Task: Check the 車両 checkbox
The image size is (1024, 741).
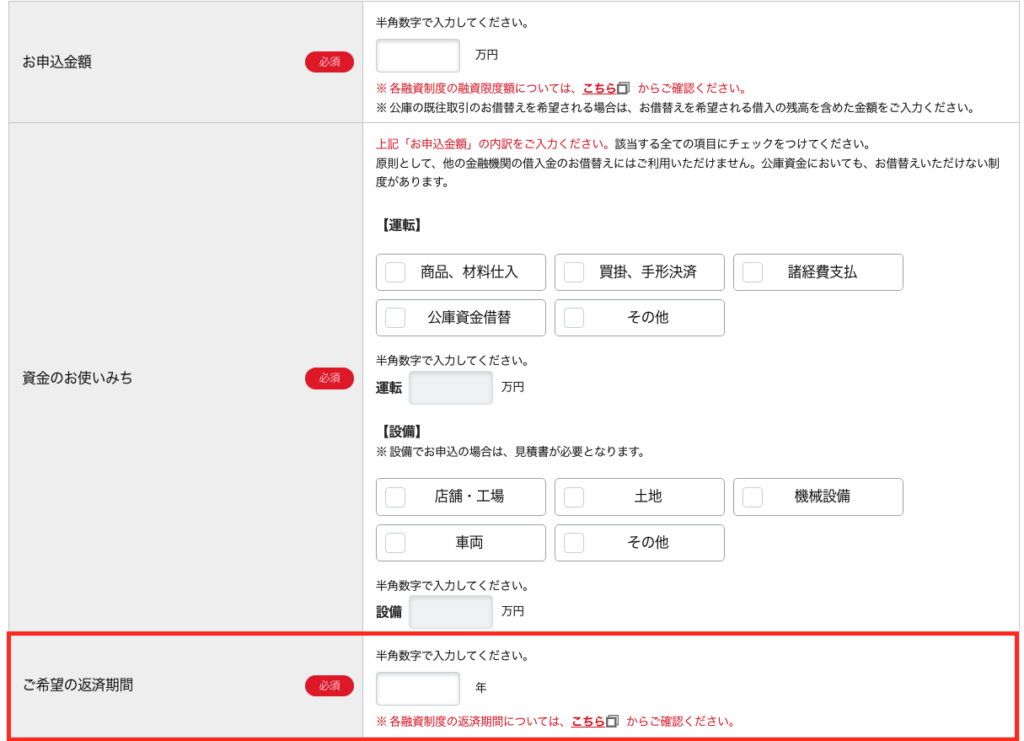Action: tap(396, 543)
